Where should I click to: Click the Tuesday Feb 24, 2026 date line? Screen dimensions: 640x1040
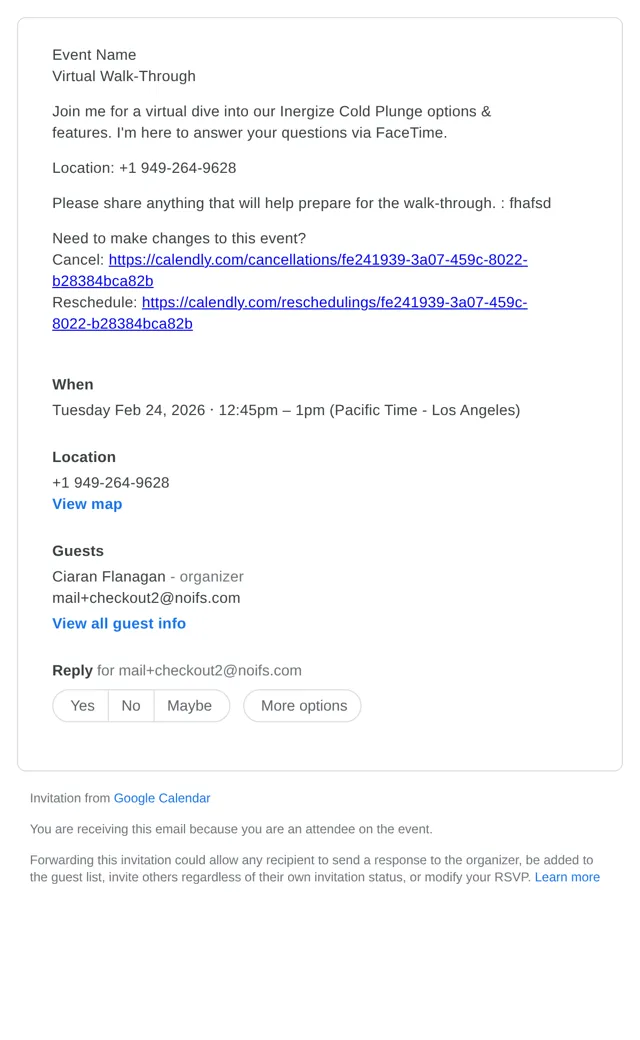(286, 410)
